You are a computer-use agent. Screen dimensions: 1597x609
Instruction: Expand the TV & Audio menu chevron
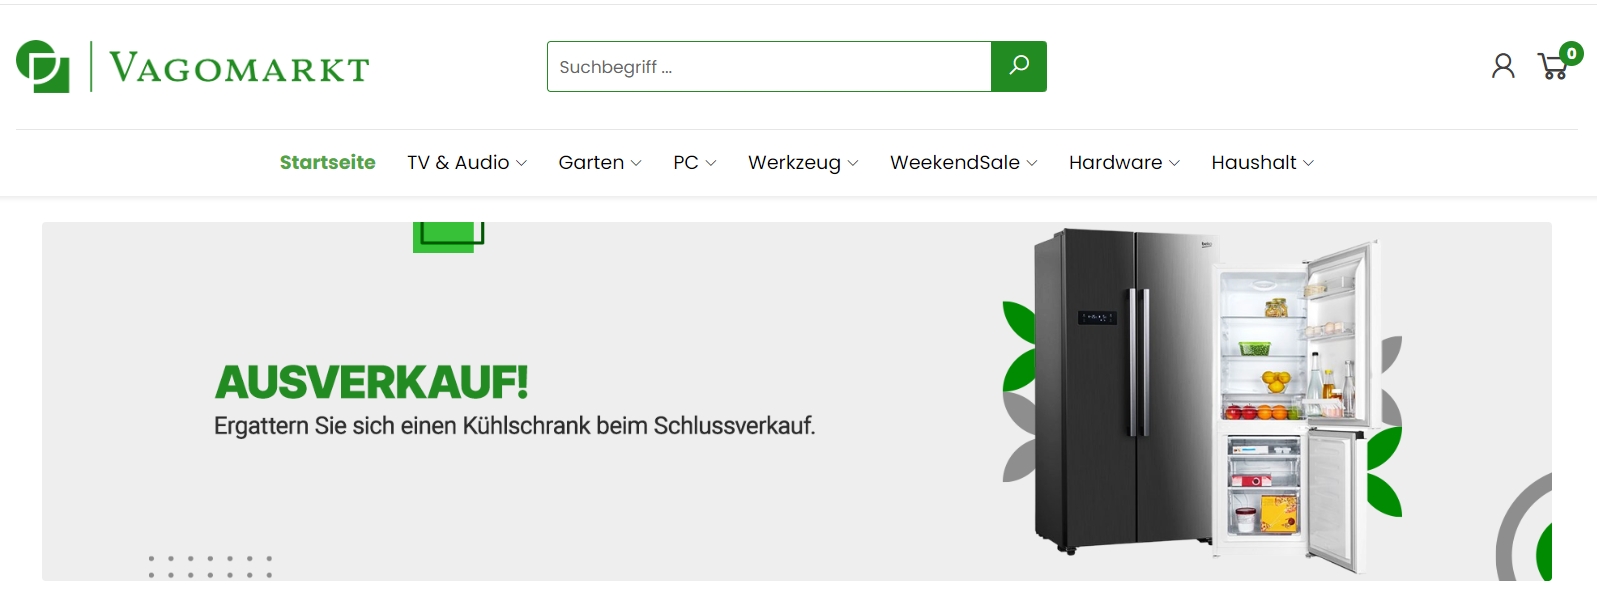(x=521, y=163)
